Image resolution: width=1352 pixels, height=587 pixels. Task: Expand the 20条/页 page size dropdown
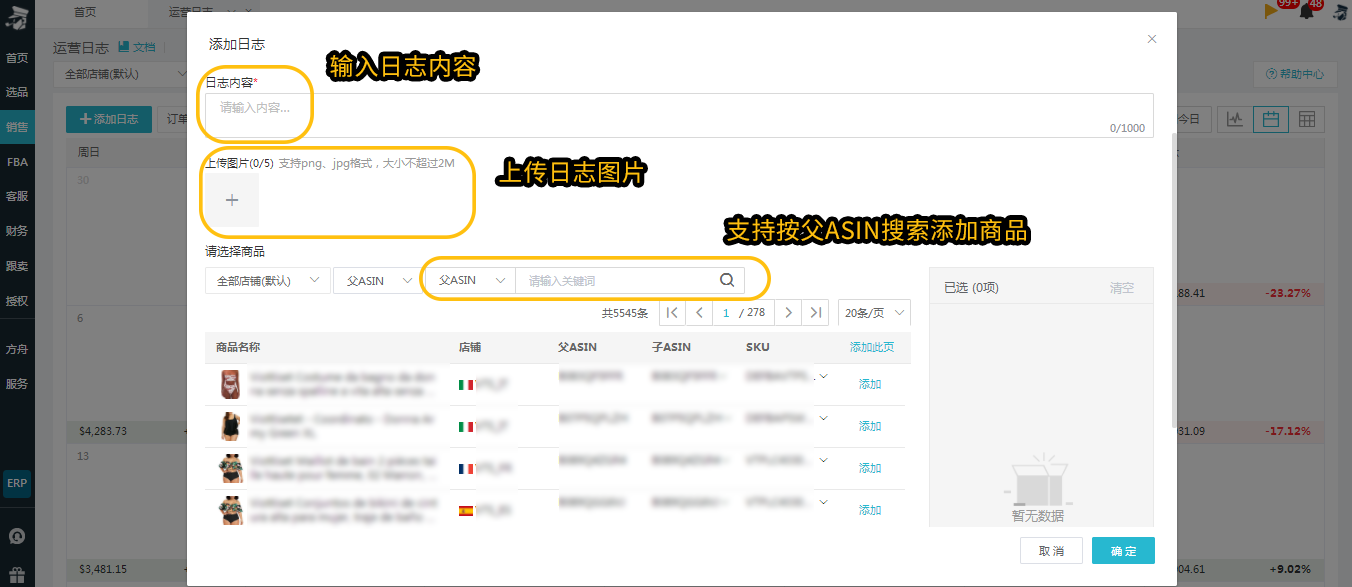point(875,313)
